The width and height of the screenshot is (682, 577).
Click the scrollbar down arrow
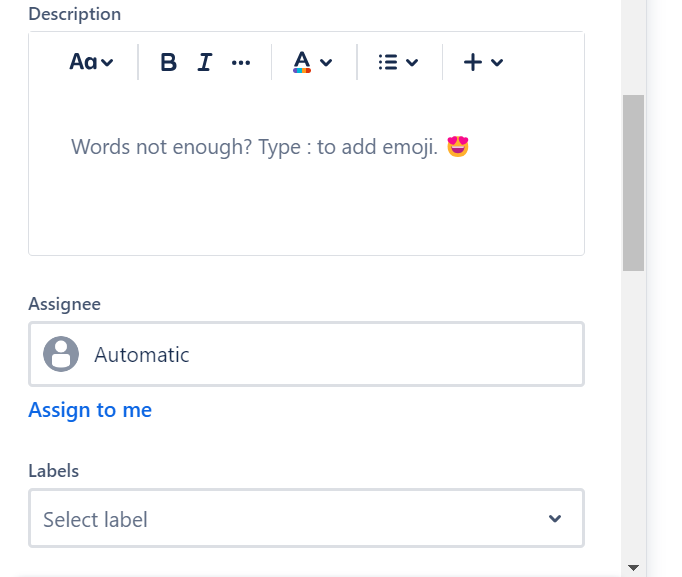(633, 567)
